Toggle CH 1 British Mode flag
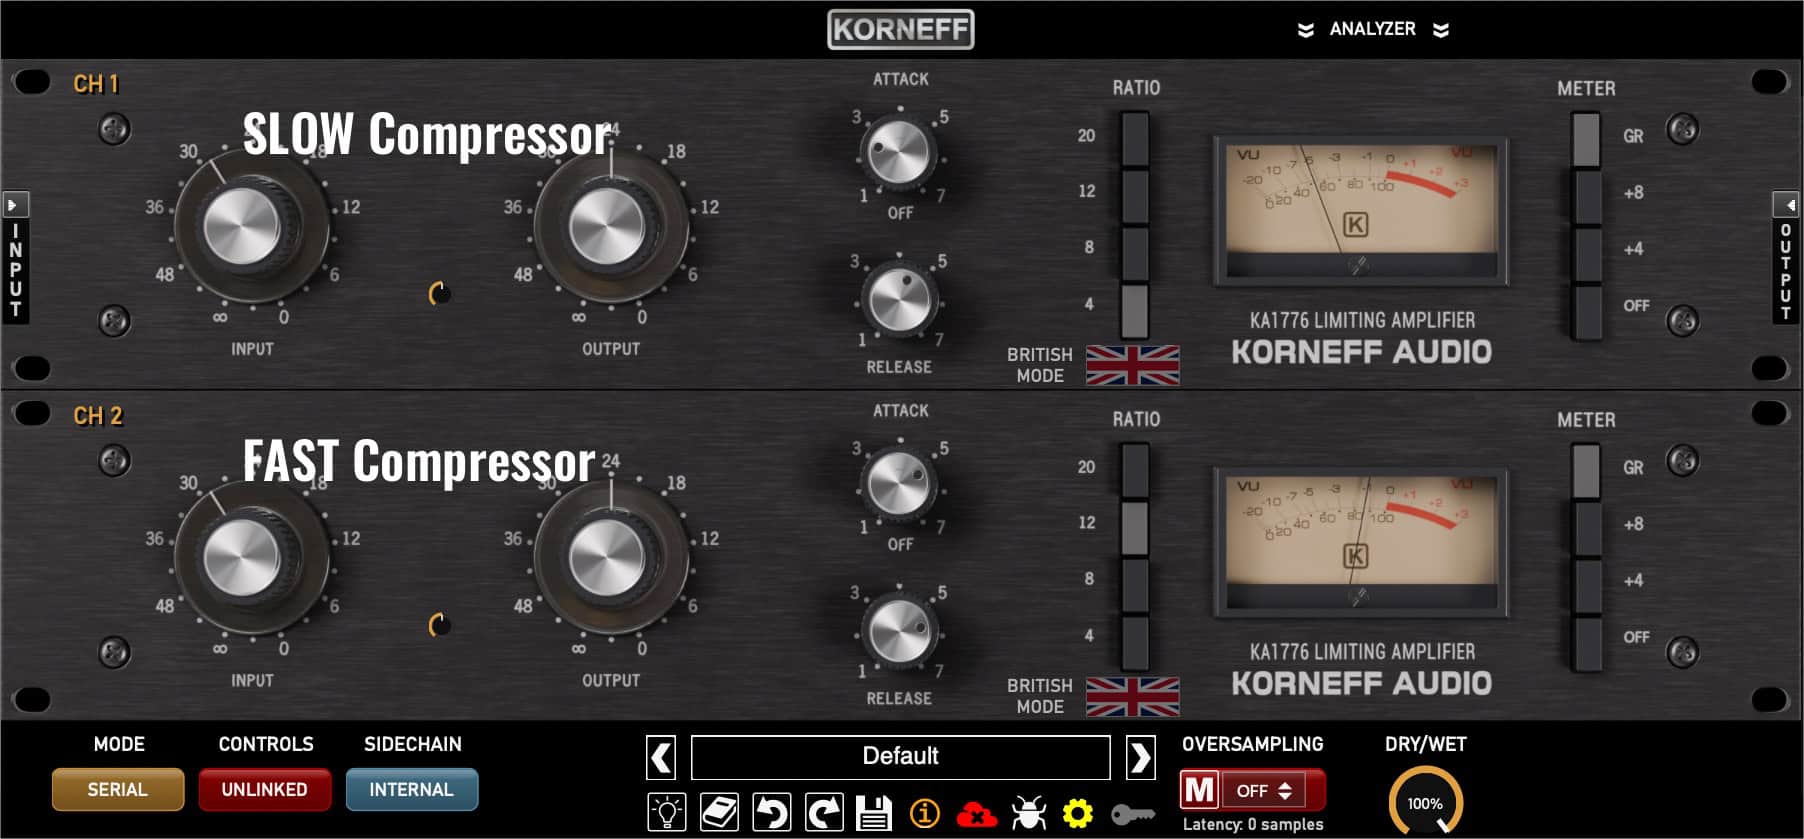The image size is (1804, 839). pyautogui.click(x=1132, y=365)
